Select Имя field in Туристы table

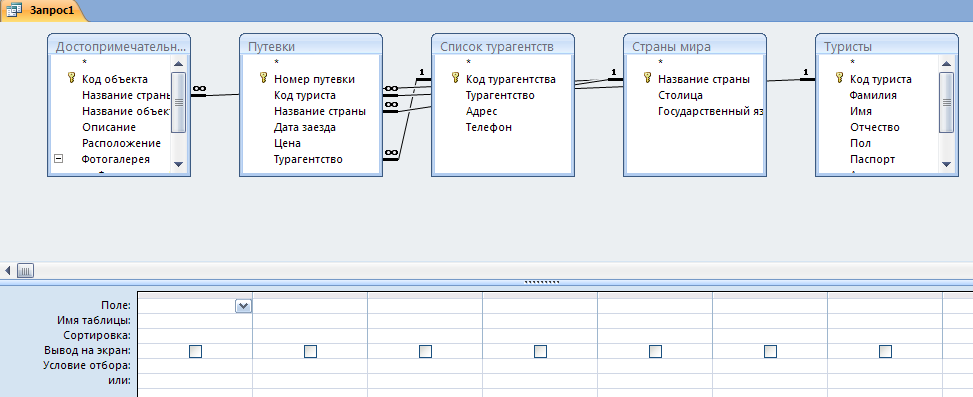tap(861, 112)
